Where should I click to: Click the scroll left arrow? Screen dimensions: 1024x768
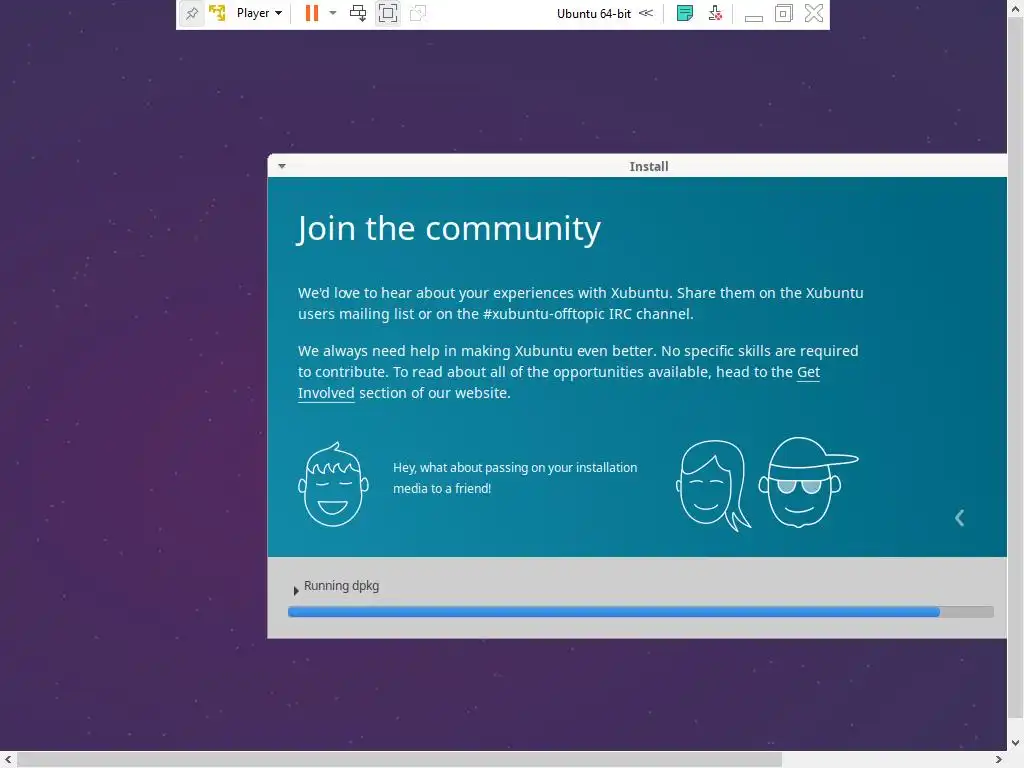[8, 760]
